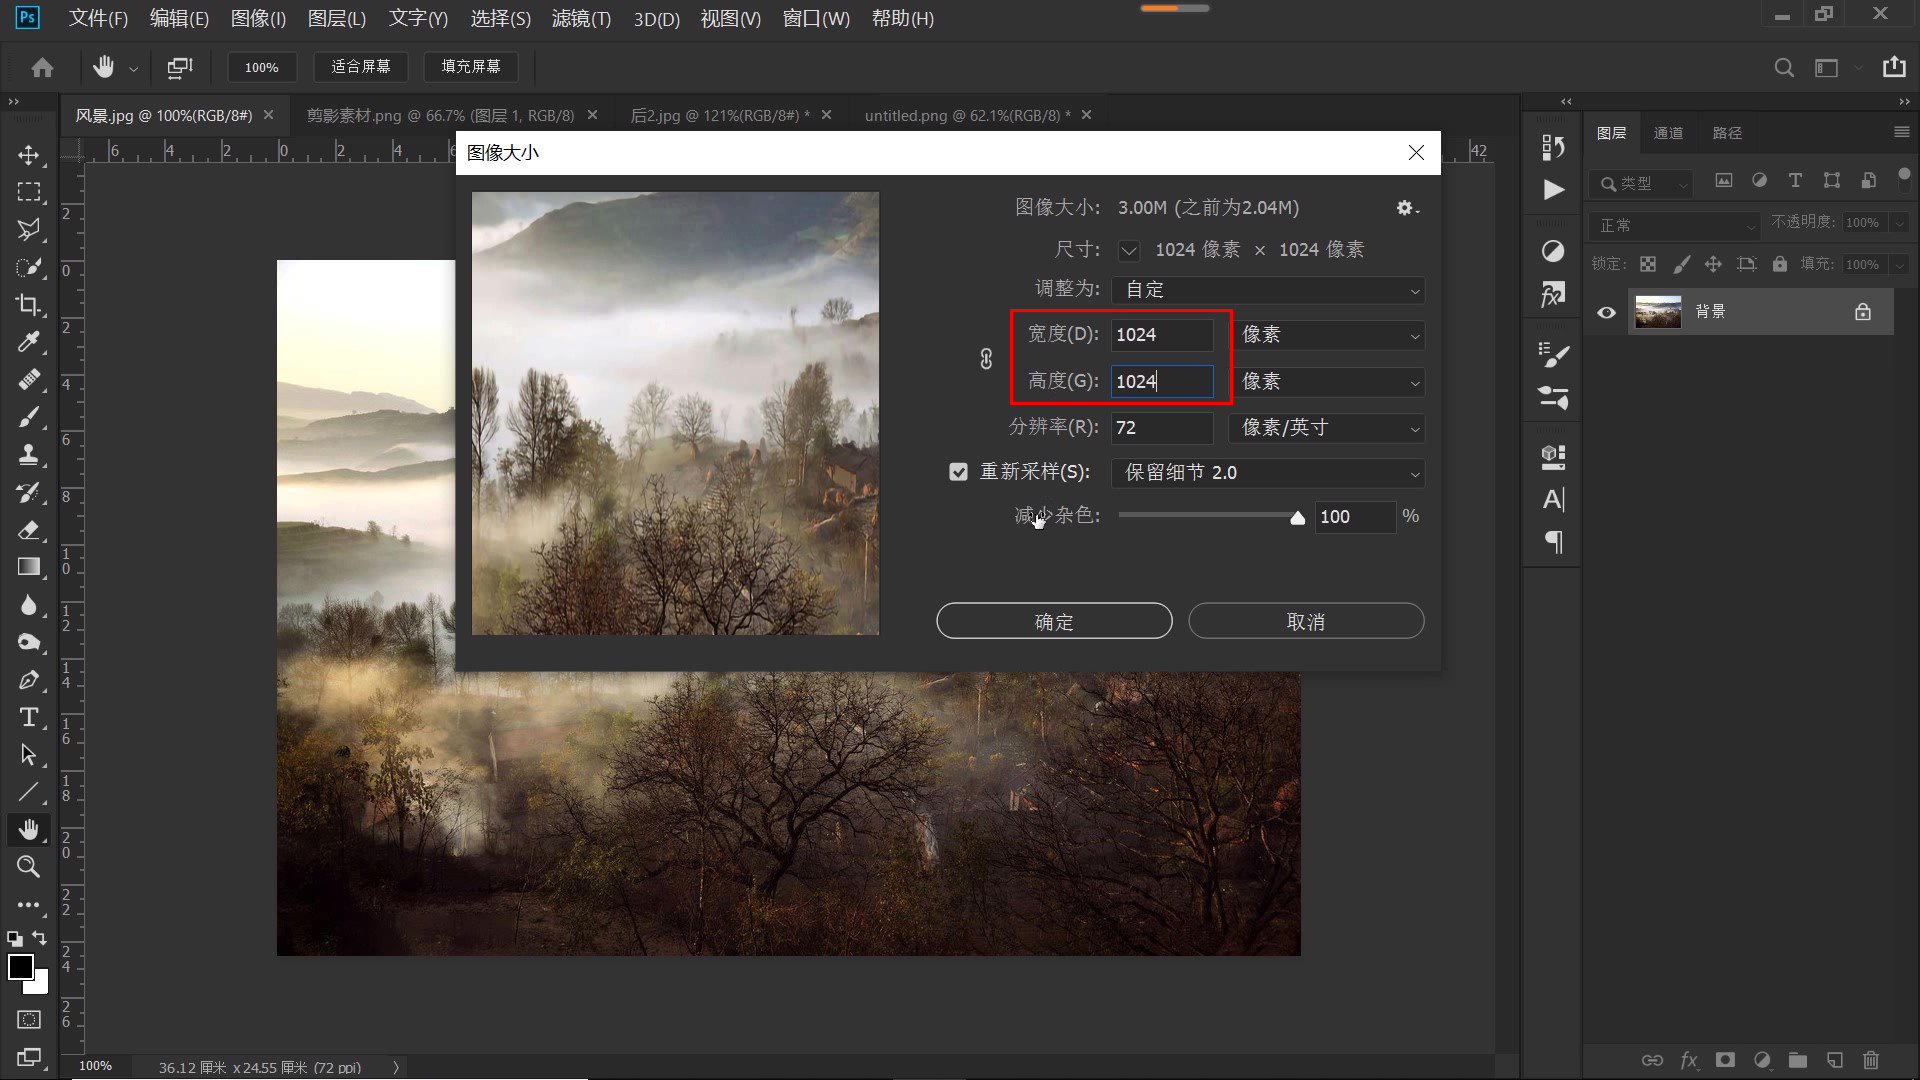The width and height of the screenshot is (1920, 1080).
Task: Pick the Gradient tool
Action: [29, 567]
